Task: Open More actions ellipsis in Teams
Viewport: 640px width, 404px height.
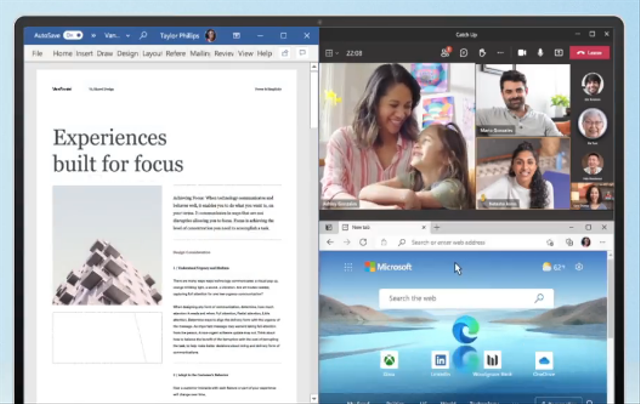Action: pos(500,53)
